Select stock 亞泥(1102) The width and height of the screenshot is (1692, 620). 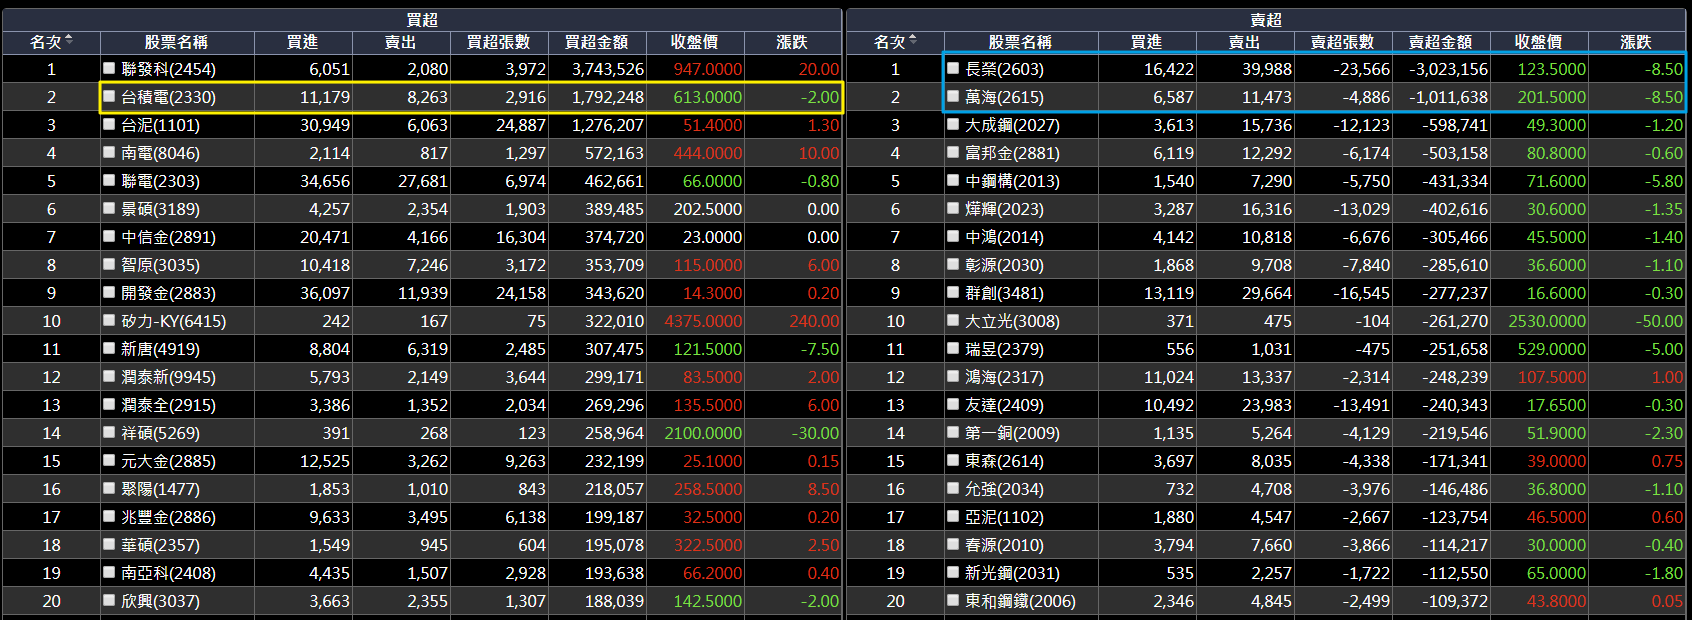click(x=1004, y=517)
